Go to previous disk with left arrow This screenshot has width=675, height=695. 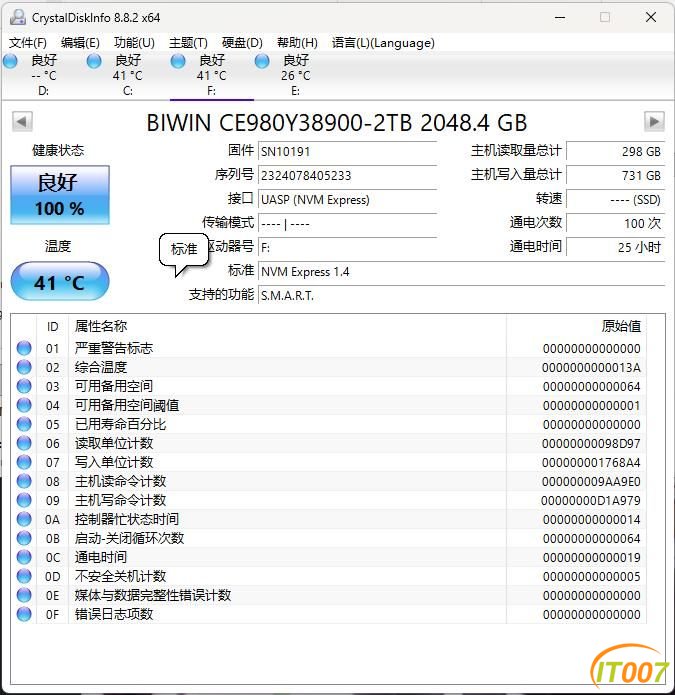[x=22, y=121]
